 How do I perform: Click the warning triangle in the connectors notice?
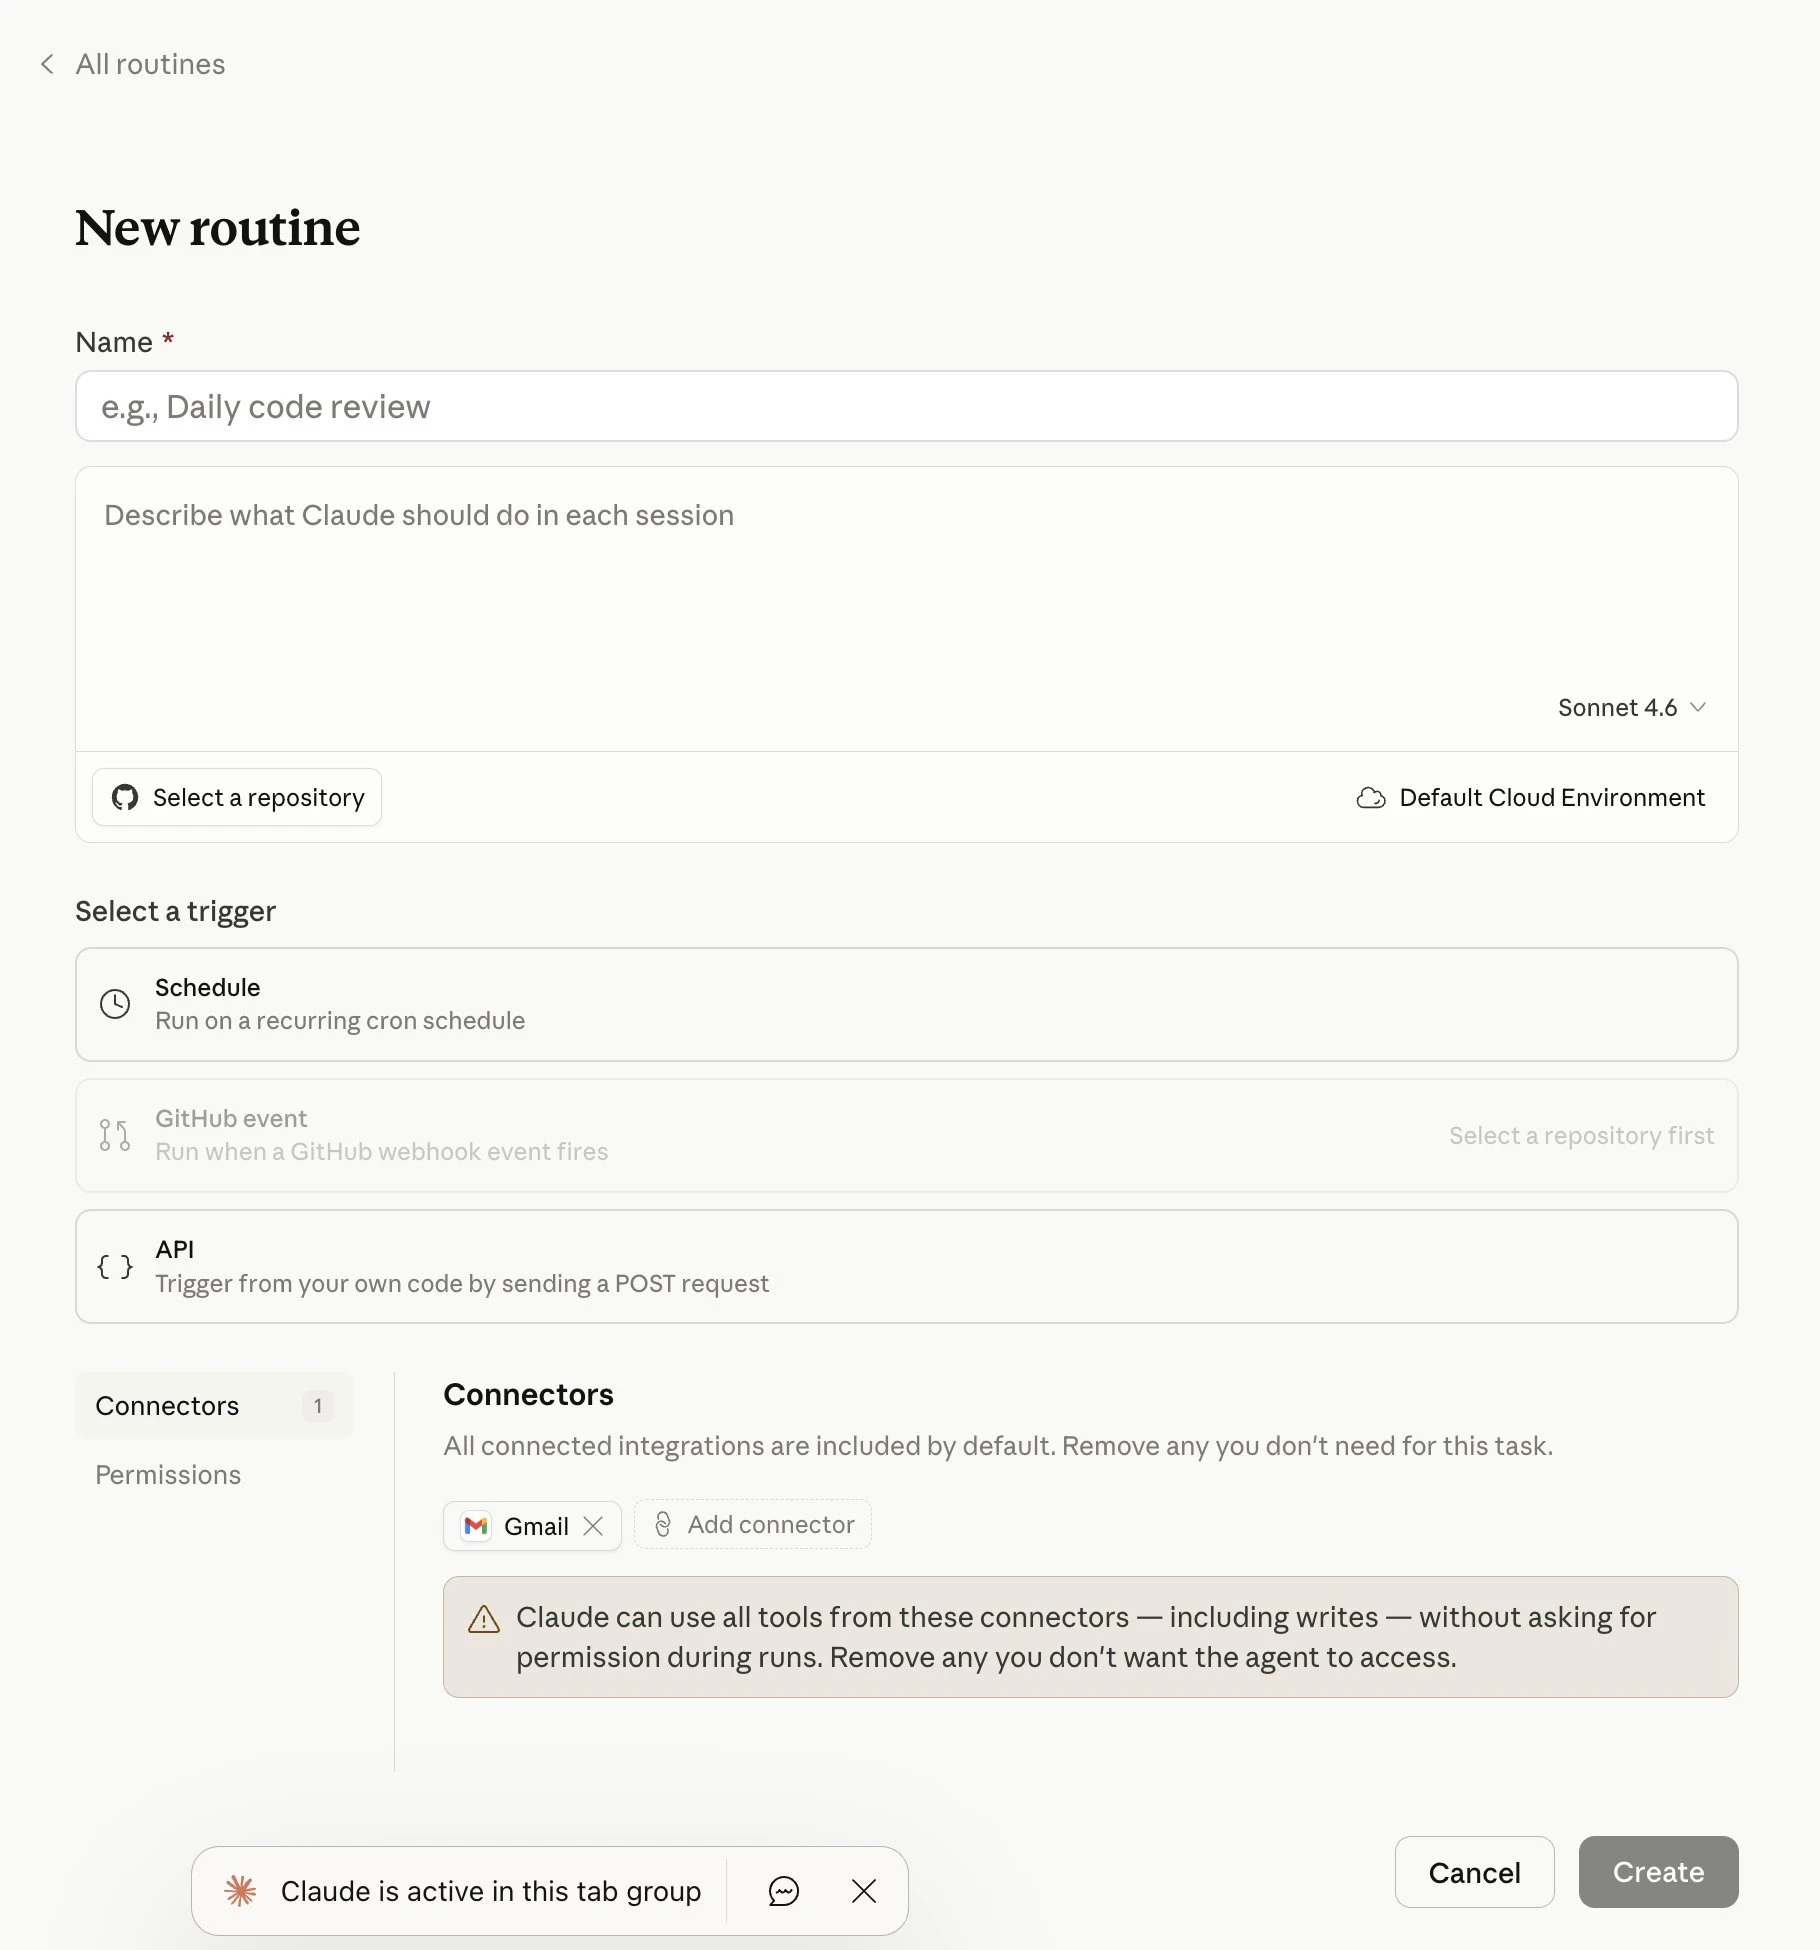point(484,1618)
